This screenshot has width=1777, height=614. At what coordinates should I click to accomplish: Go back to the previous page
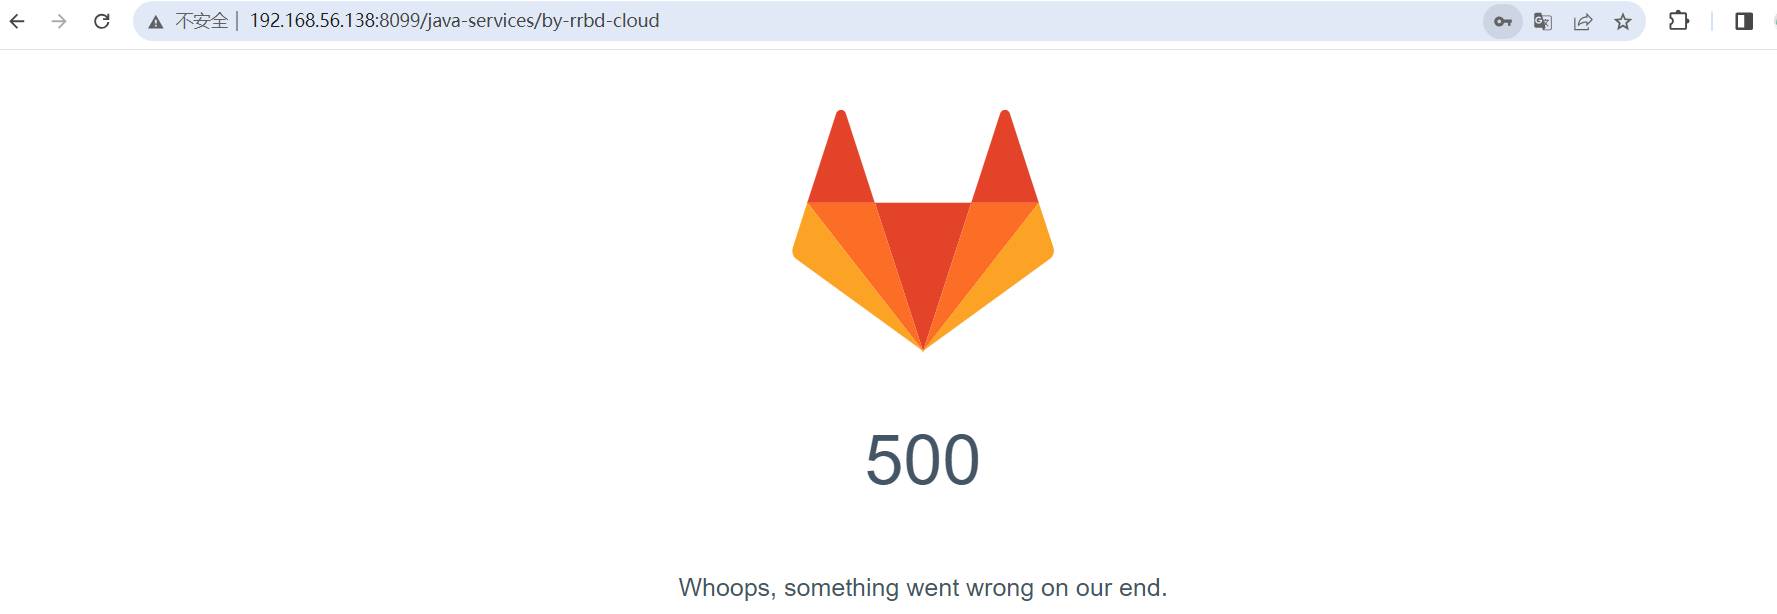pos(17,21)
